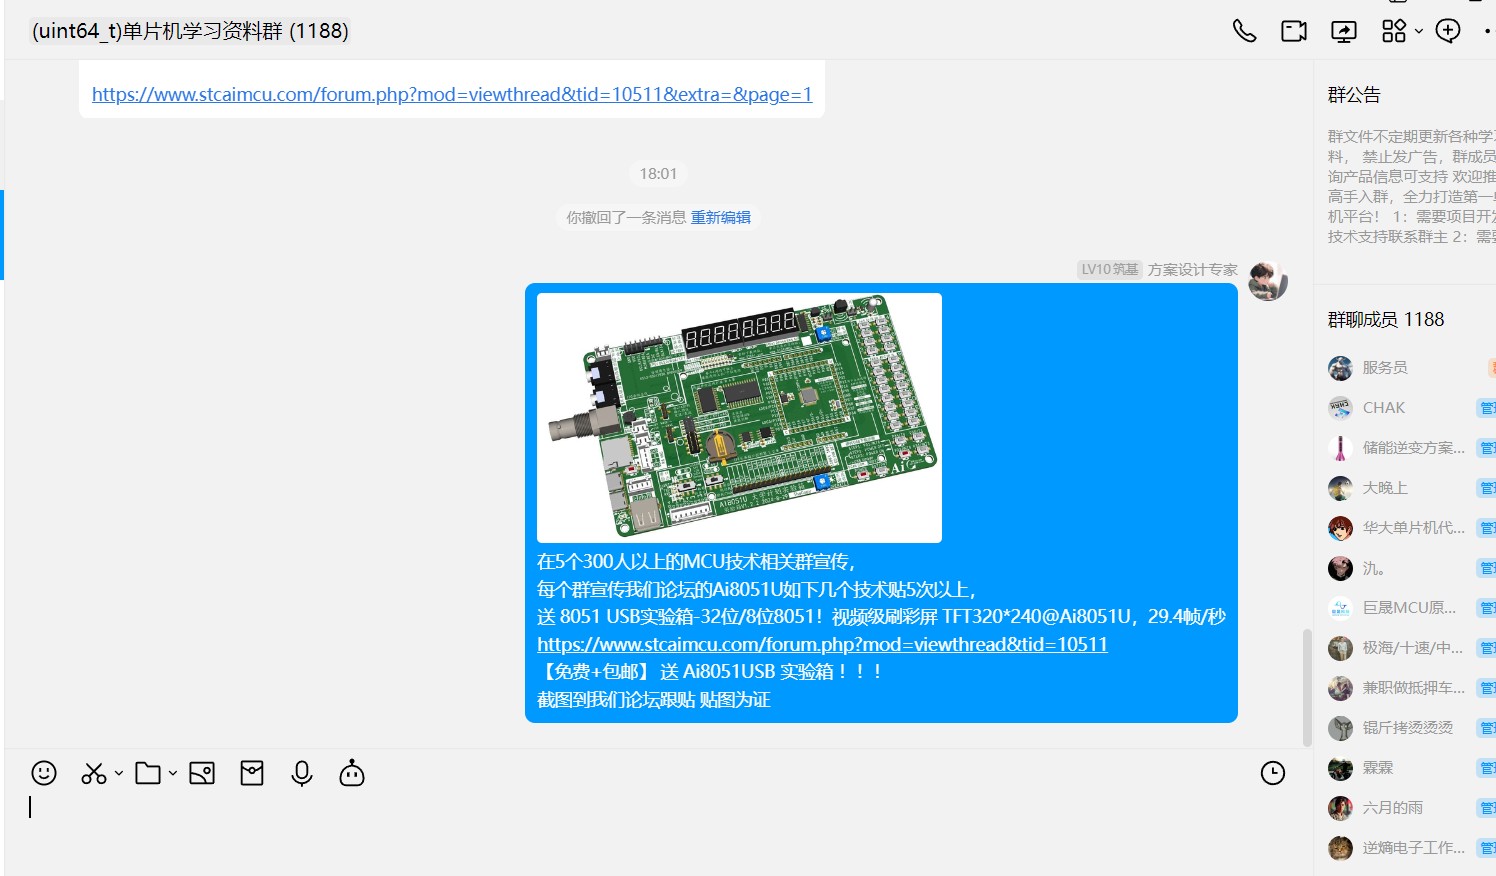
Task: Click the avatar of member 兼职做抵押车...
Action: pyautogui.click(x=1341, y=688)
